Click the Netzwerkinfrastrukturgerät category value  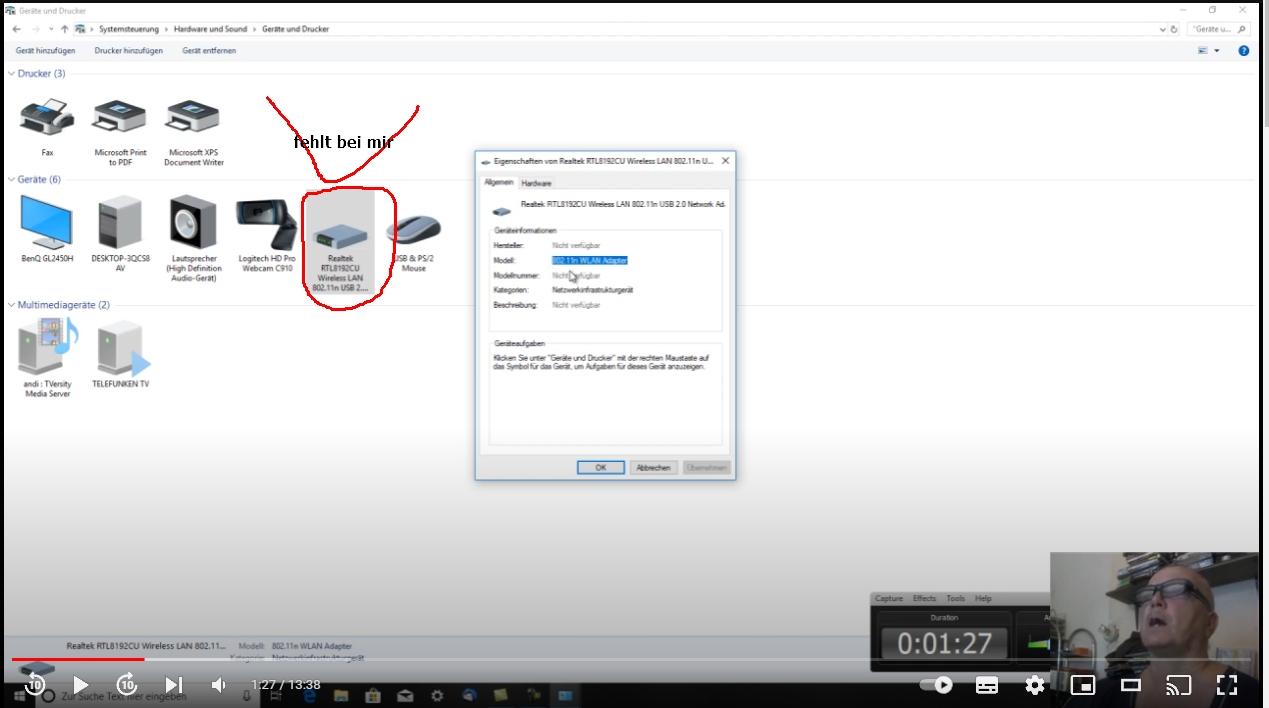(x=592, y=290)
